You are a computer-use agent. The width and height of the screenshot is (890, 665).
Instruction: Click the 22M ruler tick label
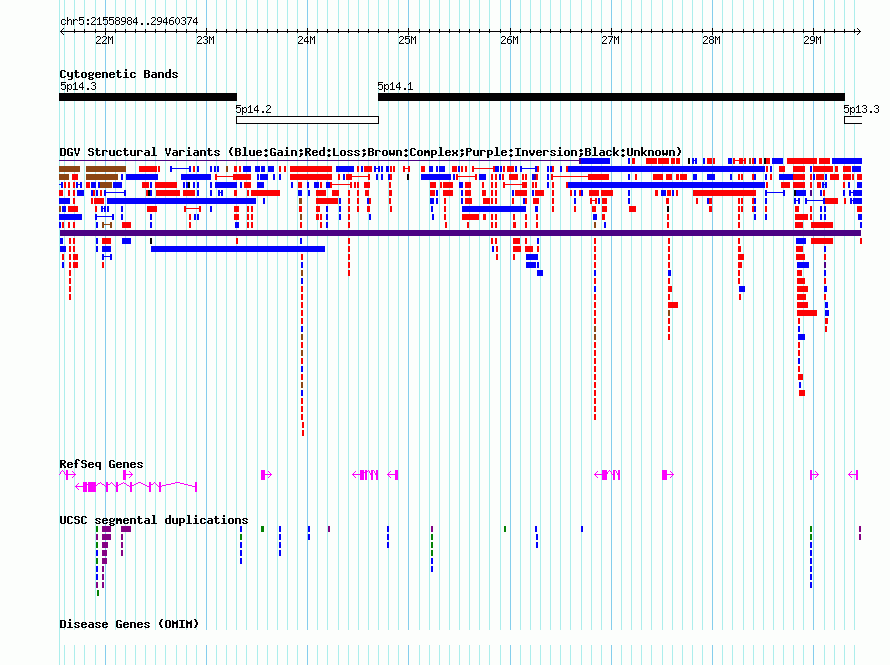[x=104, y=40]
